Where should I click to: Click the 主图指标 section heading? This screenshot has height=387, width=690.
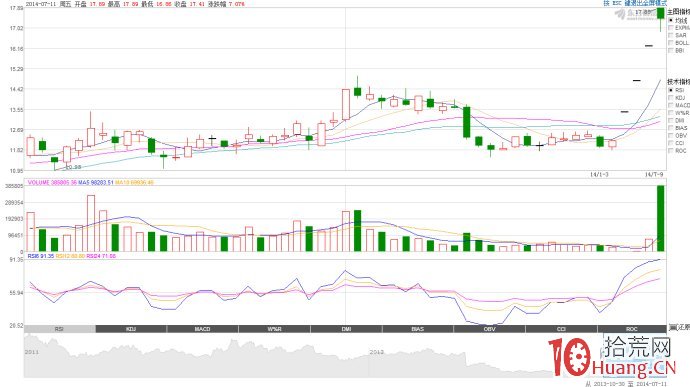[x=679, y=12]
